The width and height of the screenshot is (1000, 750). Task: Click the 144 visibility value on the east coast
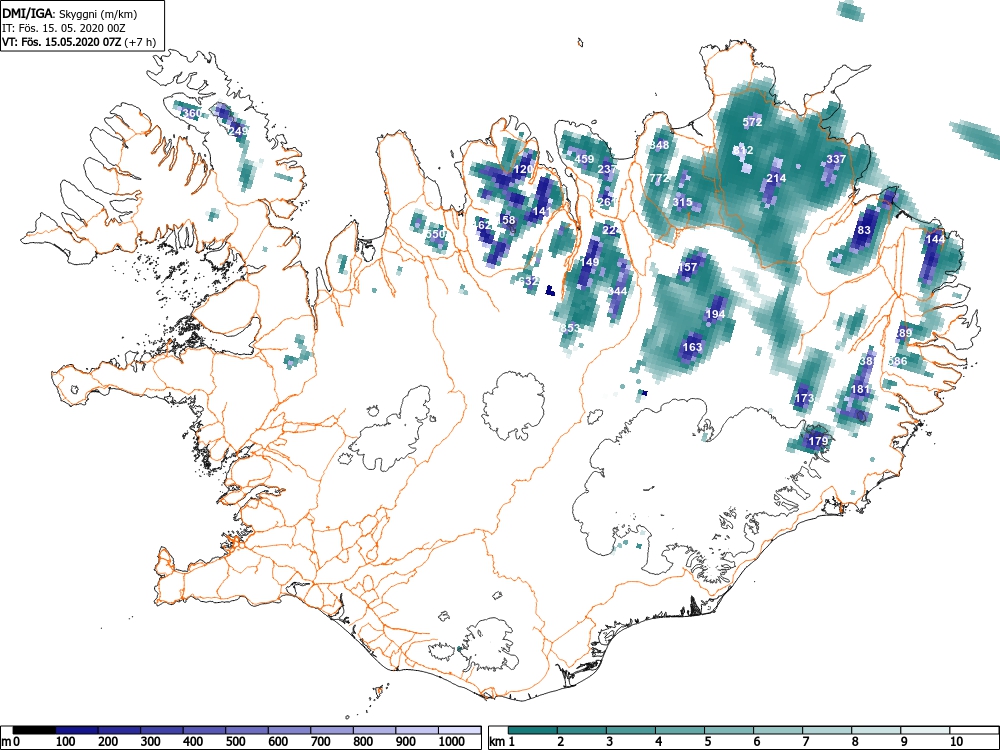pyautogui.click(x=935, y=240)
